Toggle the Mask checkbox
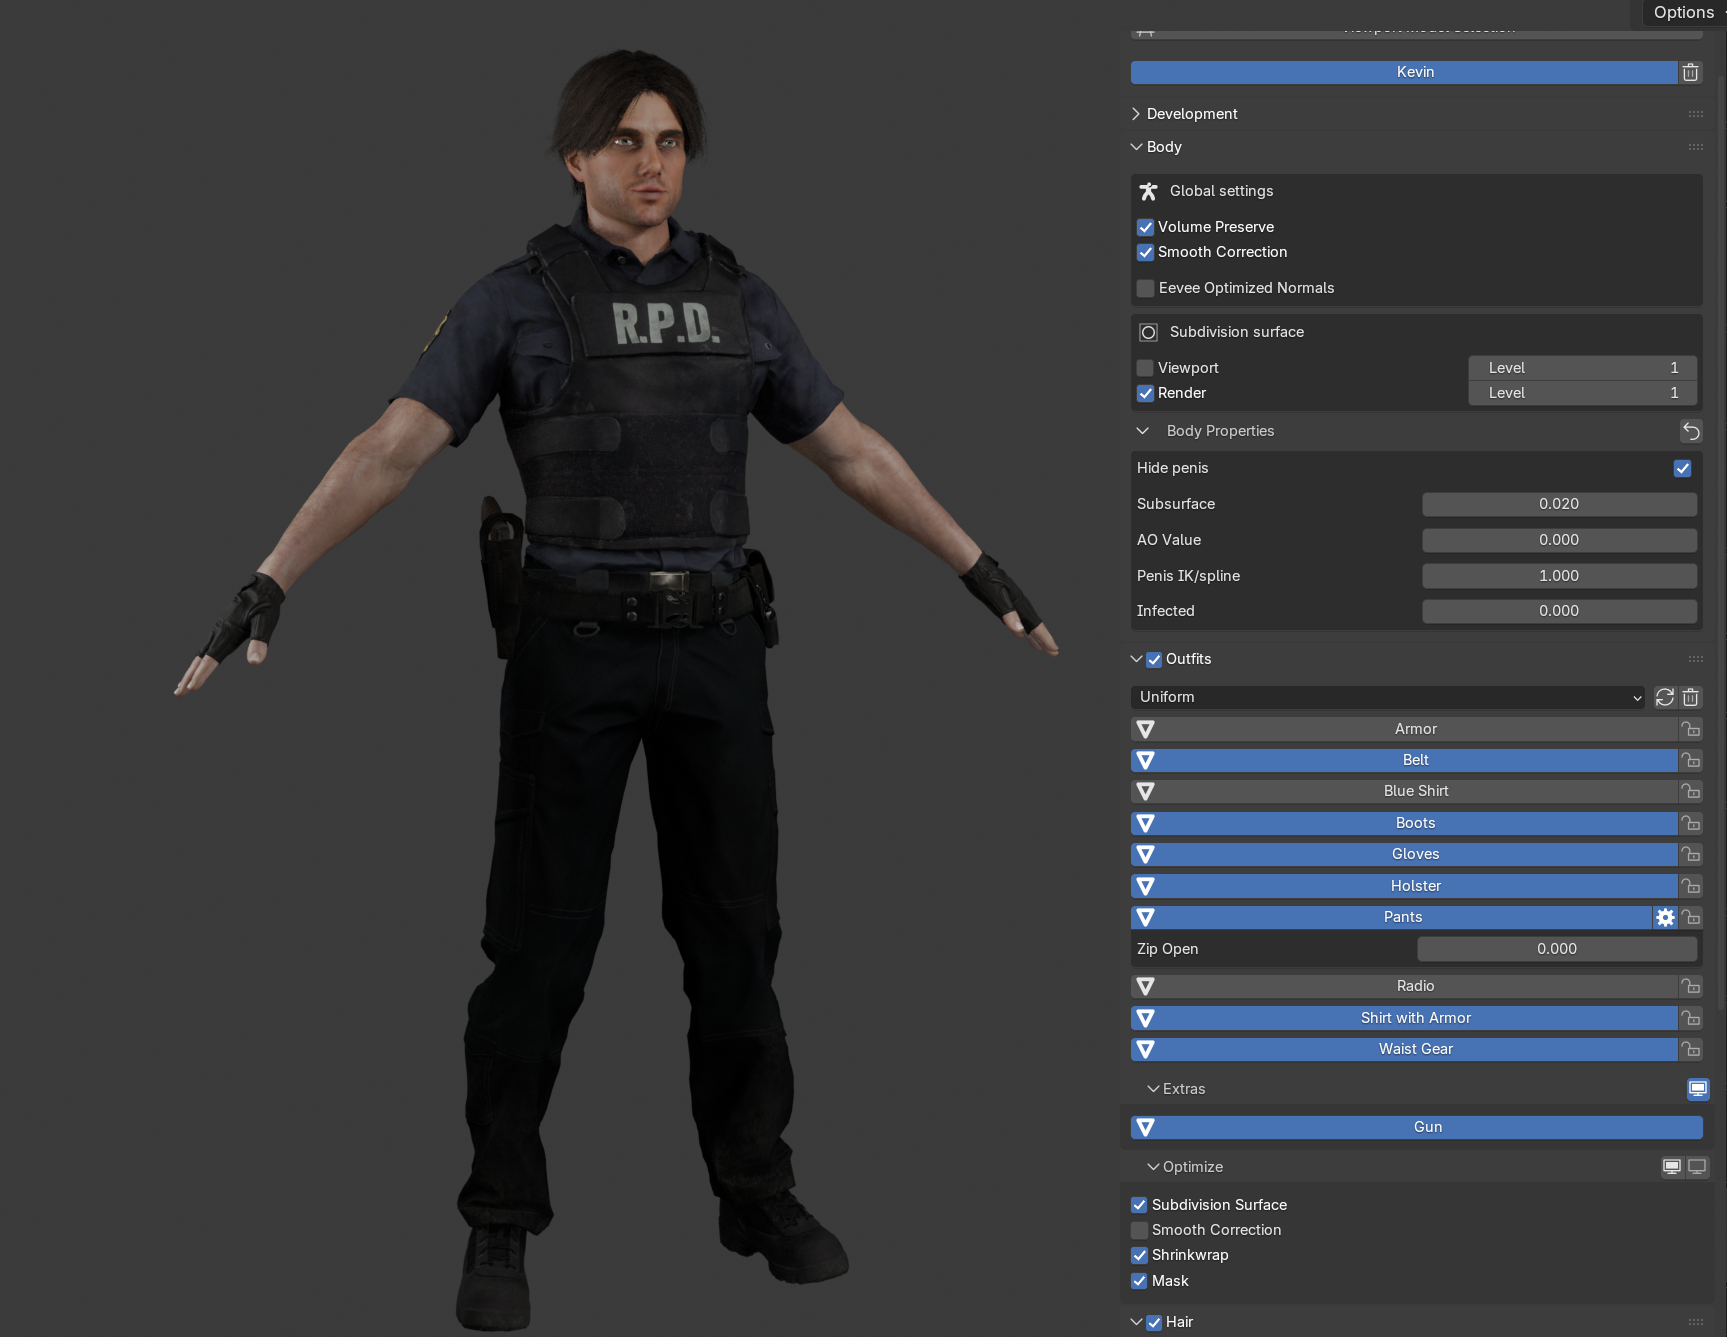Viewport: 1727px width, 1337px height. pyautogui.click(x=1139, y=1281)
